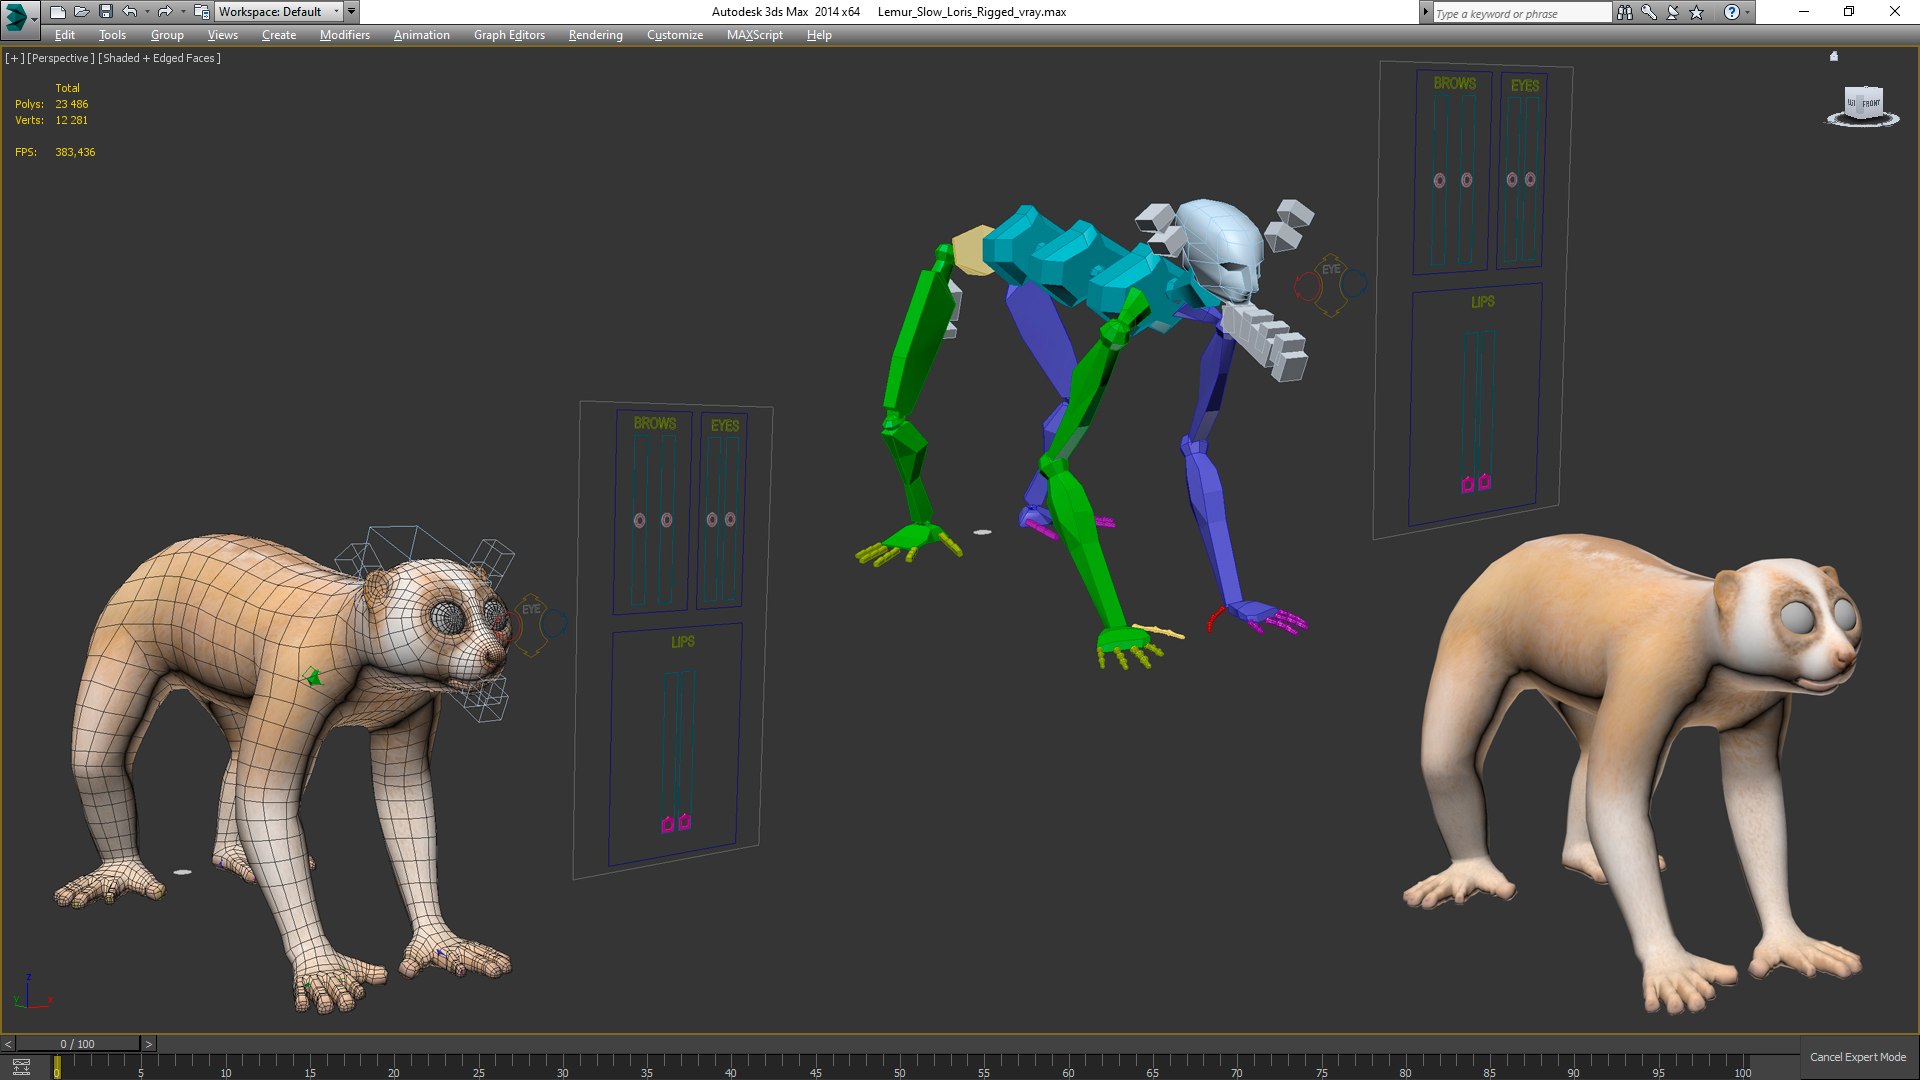The height and width of the screenshot is (1080, 1920).
Task: Click the Project Folder icon in quick access toolbar
Action: (201, 12)
